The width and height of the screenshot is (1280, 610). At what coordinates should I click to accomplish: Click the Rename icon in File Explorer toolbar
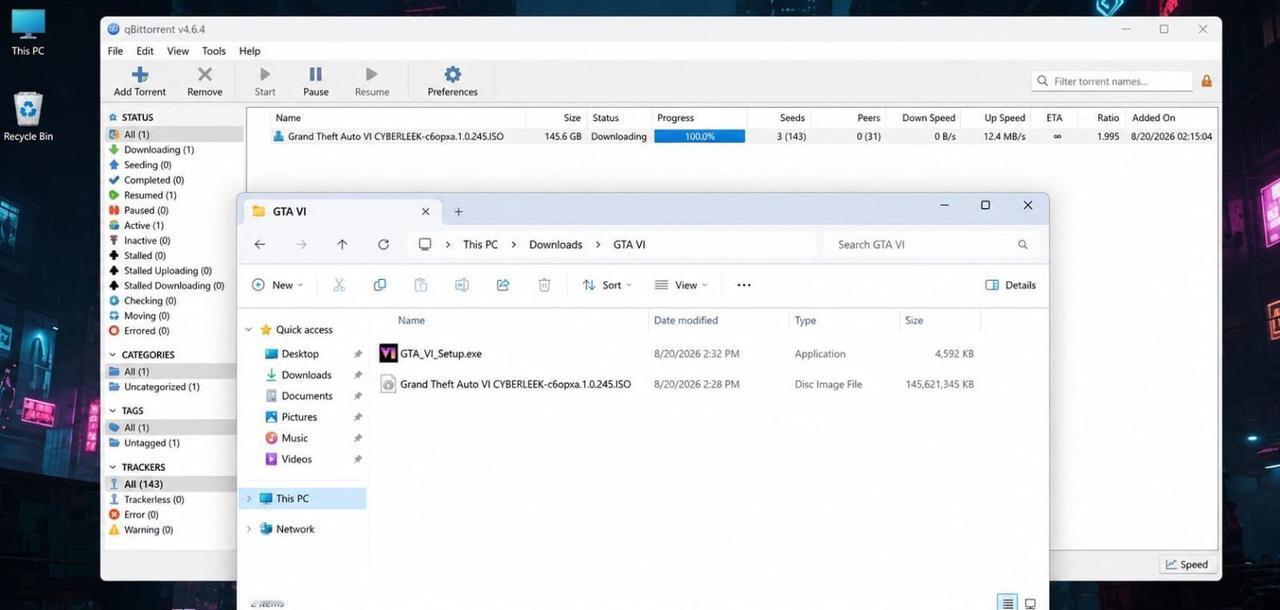[462, 285]
